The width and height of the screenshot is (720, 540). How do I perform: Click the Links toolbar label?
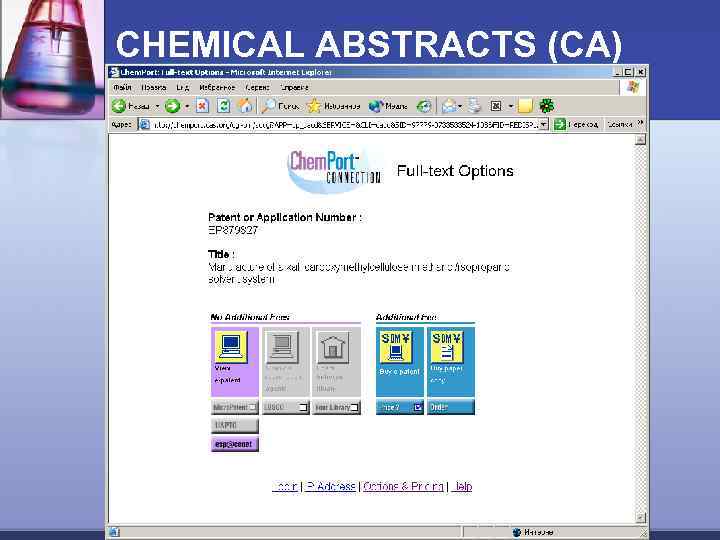pyautogui.click(x=619, y=124)
